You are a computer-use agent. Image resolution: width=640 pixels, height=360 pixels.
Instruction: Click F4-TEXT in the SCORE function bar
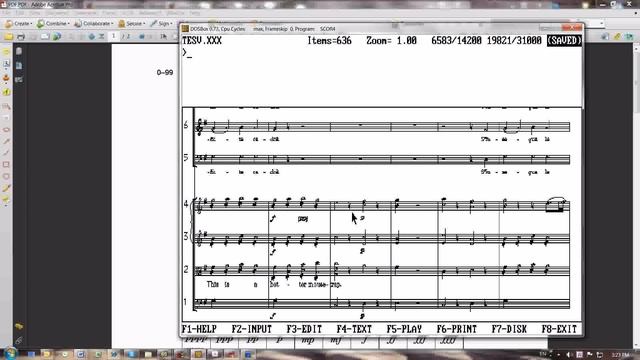354,329
